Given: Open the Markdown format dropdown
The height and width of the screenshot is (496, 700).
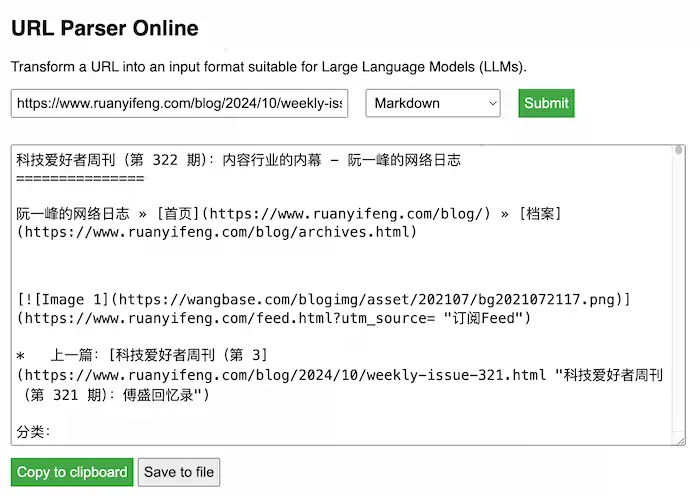Looking at the screenshot, I should (x=432, y=103).
